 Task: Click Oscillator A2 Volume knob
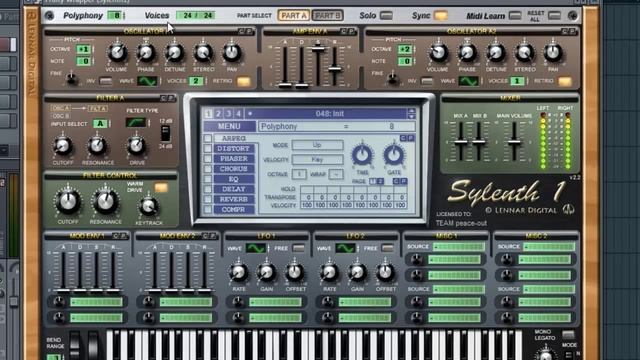[438, 53]
